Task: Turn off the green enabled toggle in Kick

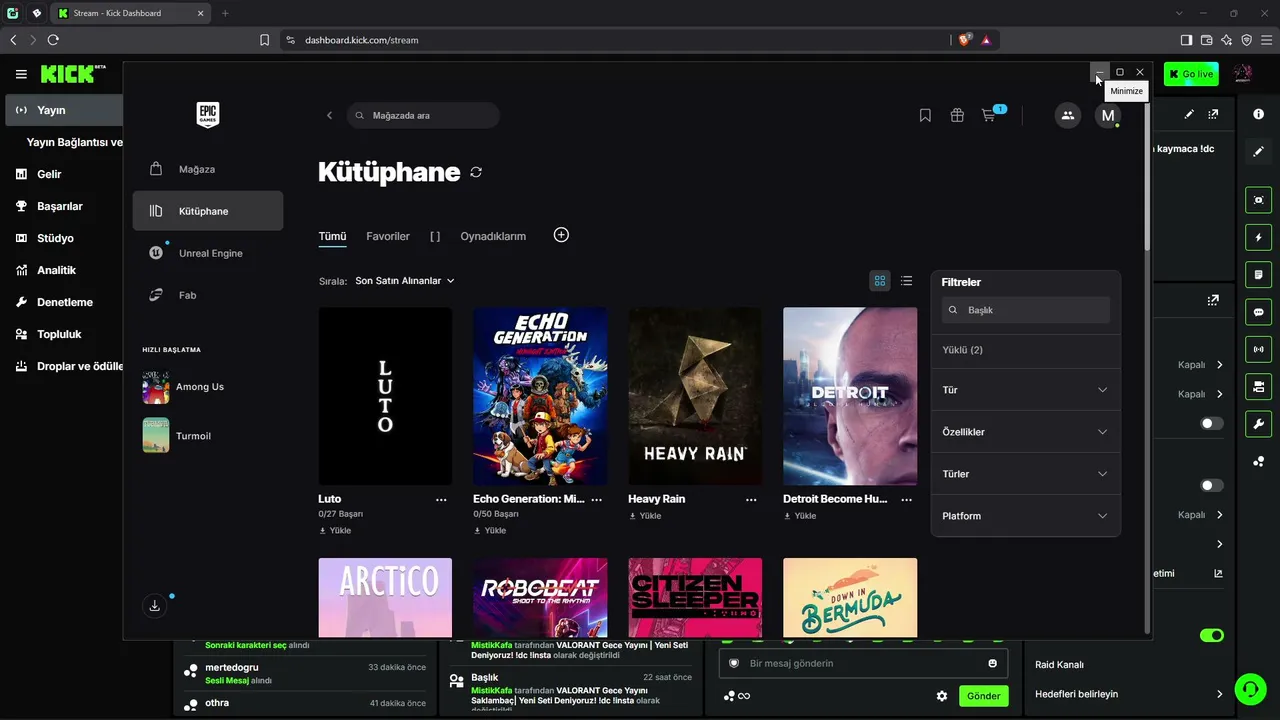Action: [x=1212, y=635]
